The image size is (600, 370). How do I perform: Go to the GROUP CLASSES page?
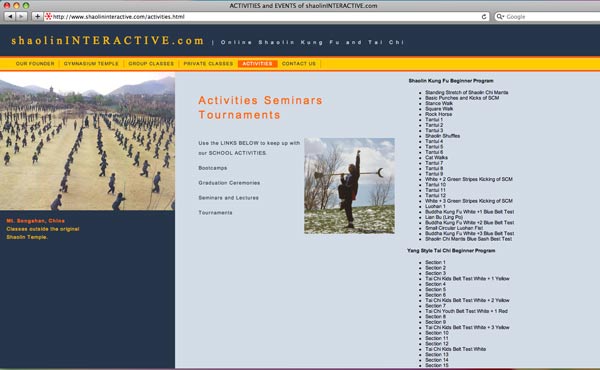[x=151, y=64]
